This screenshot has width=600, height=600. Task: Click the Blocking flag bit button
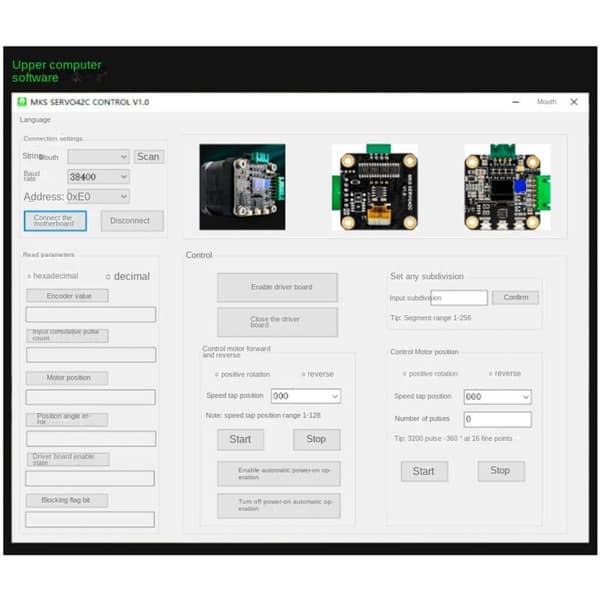[x=67, y=501]
